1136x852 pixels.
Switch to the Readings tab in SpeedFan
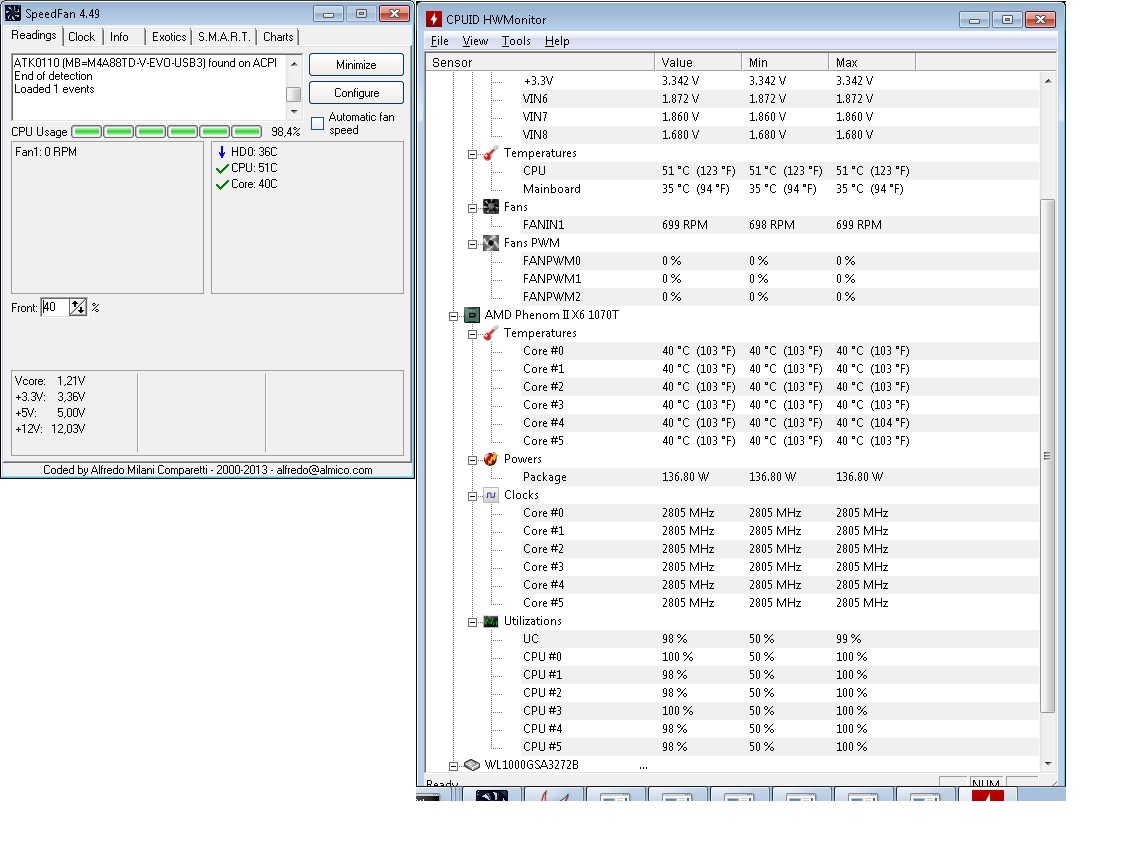tap(33, 36)
